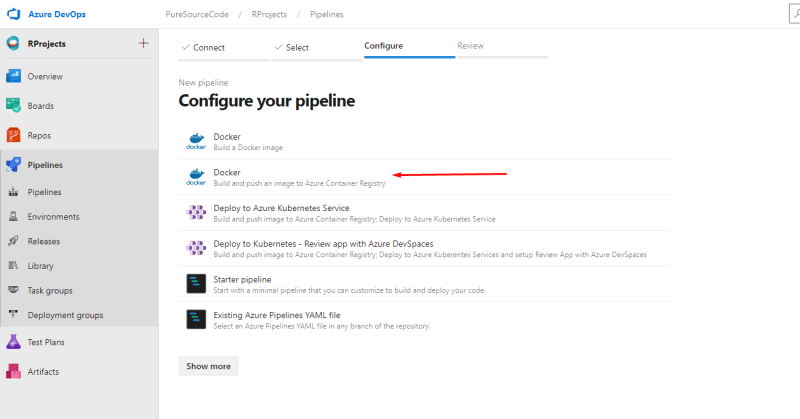
Task: Choose 'Build and push an image to Azure Container Registry'
Action: 424,177
